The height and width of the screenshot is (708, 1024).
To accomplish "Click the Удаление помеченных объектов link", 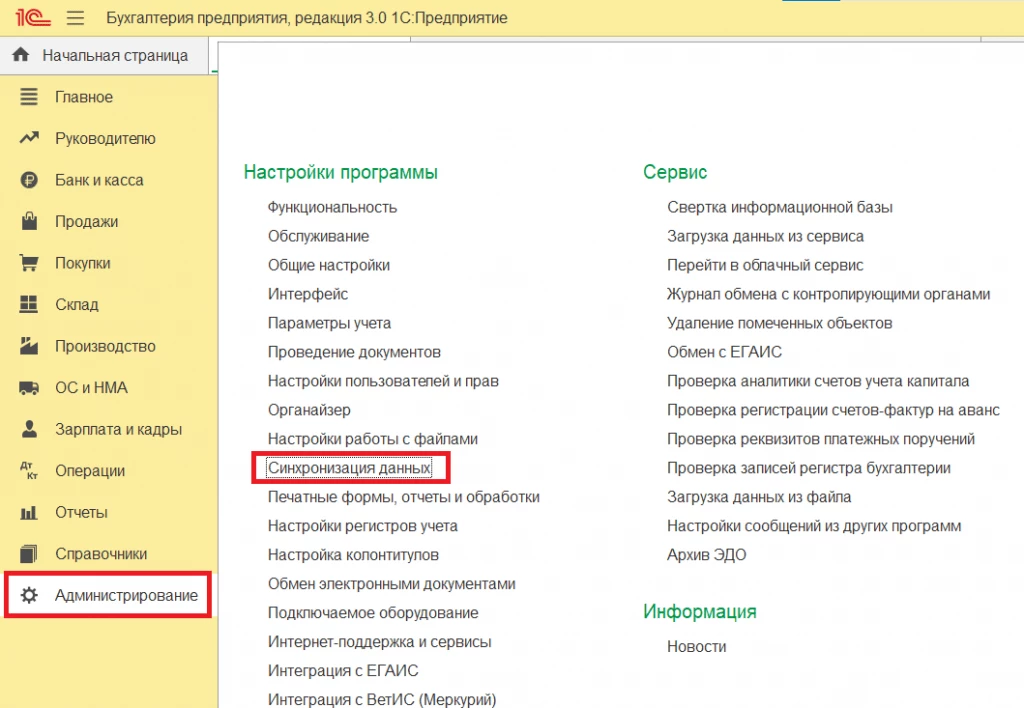I will [779, 323].
